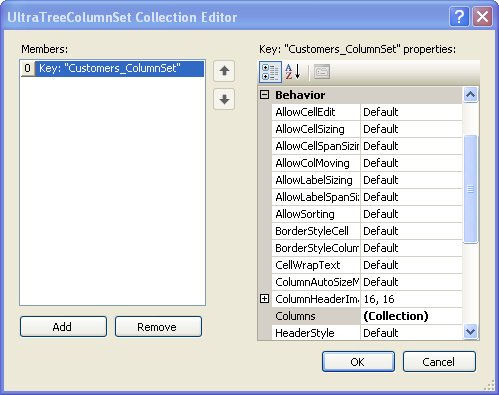
Task: Select the ColumnAutoSizeMode property row
Action: pos(316,282)
